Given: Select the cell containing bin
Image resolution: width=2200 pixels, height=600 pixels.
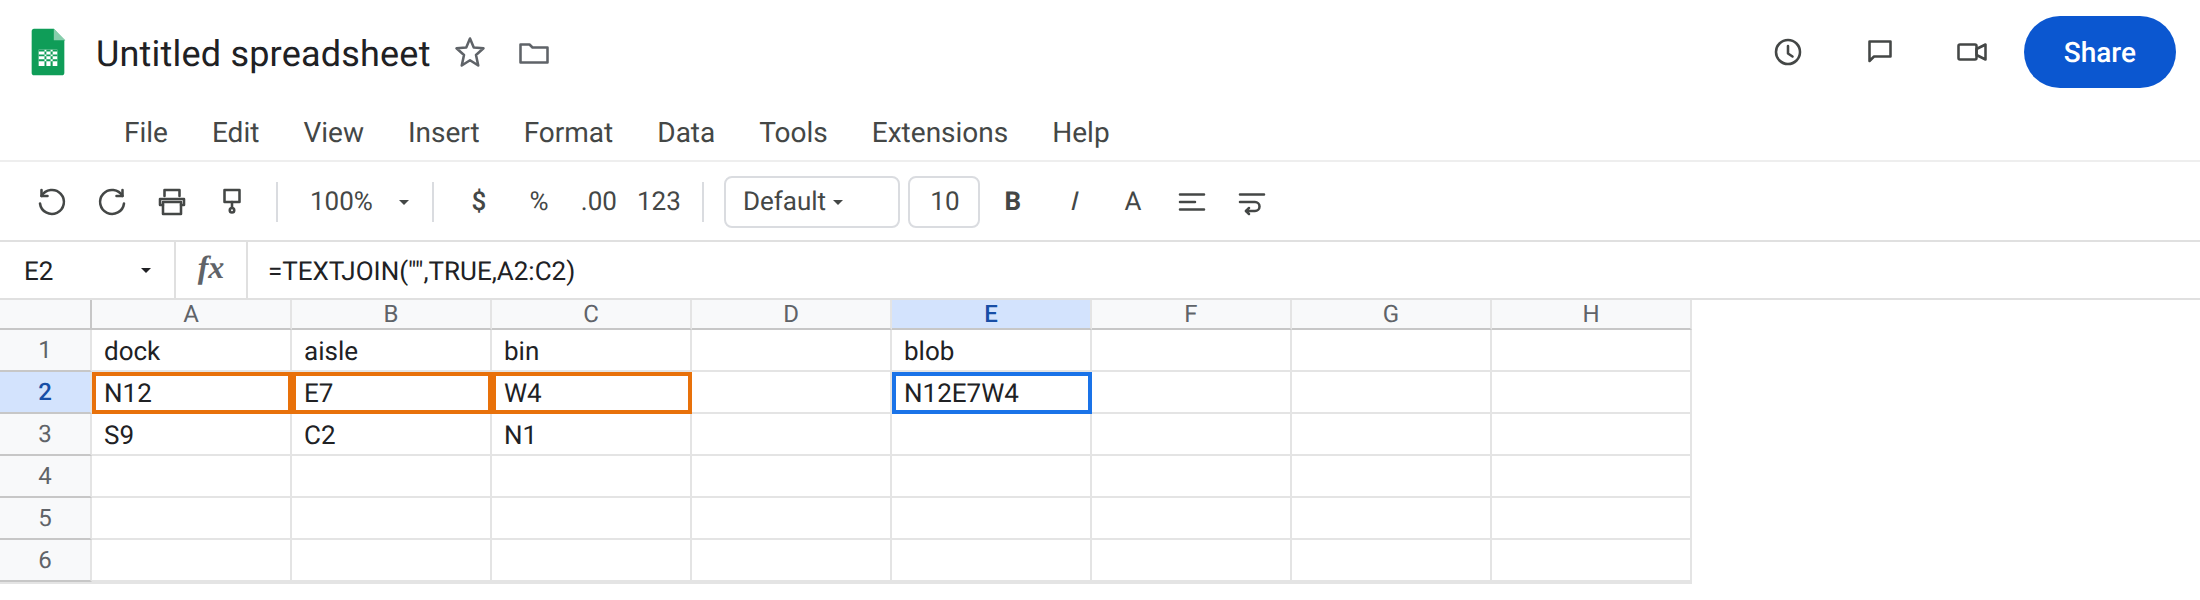Looking at the screenshot, I should 591,351.
